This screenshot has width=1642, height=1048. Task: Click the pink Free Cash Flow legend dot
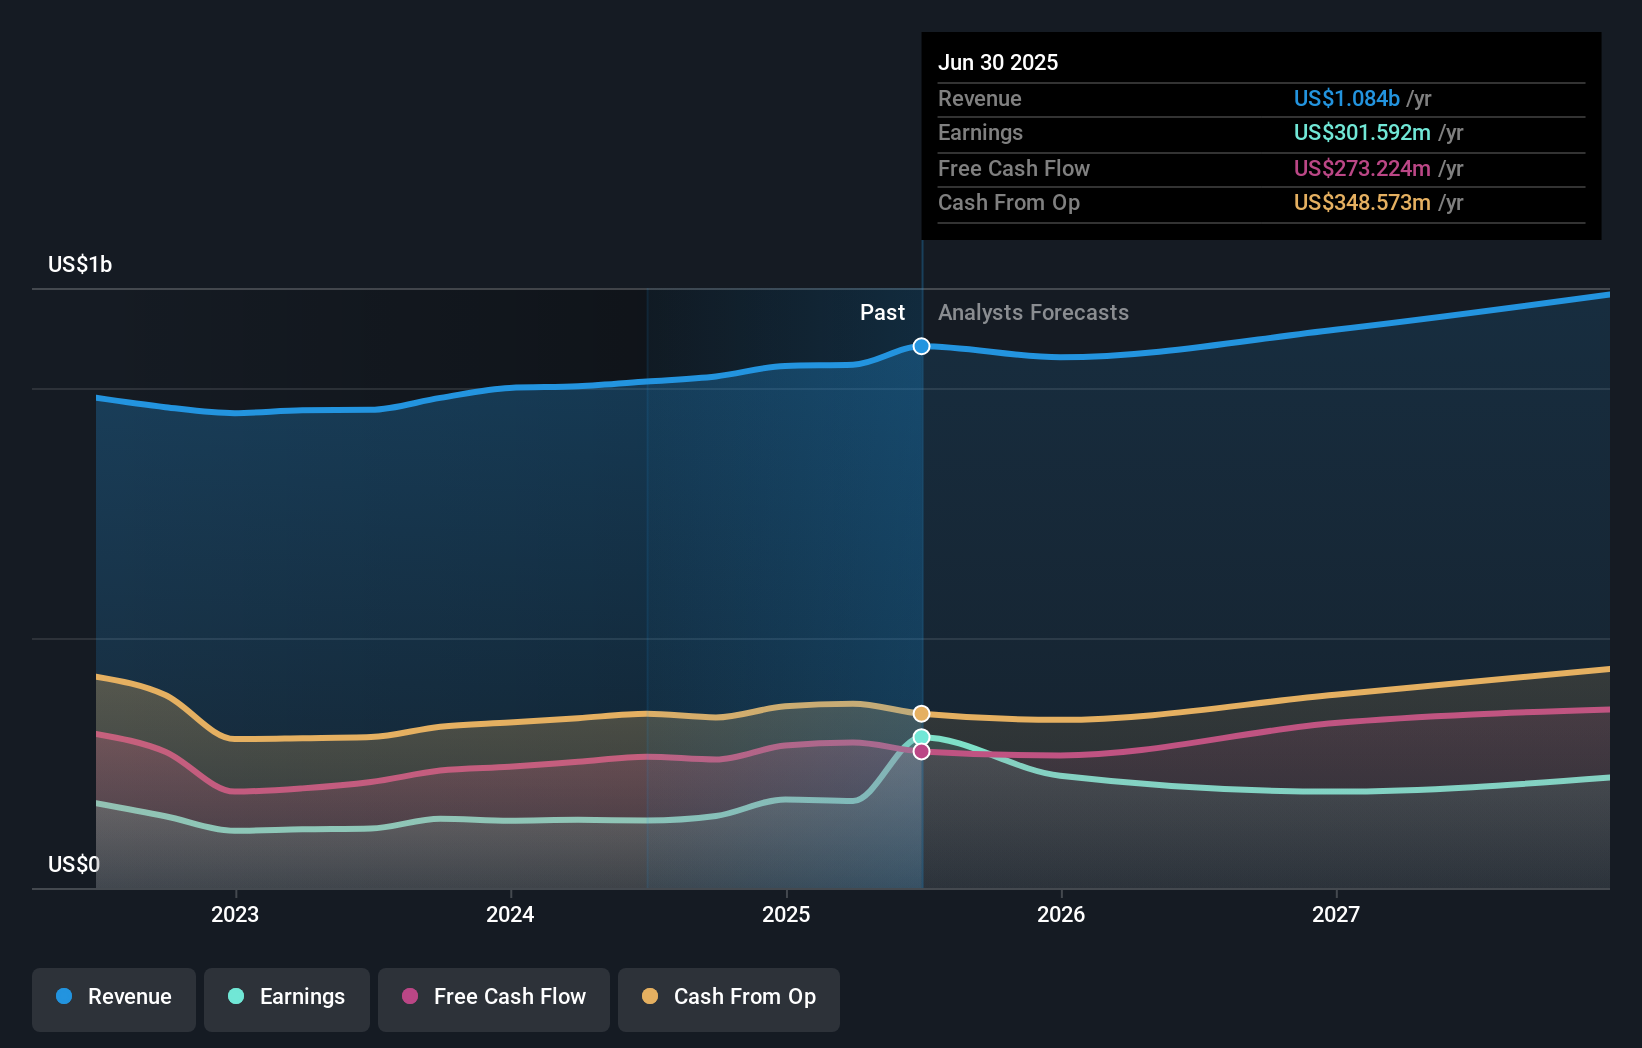tap(409, 997)
